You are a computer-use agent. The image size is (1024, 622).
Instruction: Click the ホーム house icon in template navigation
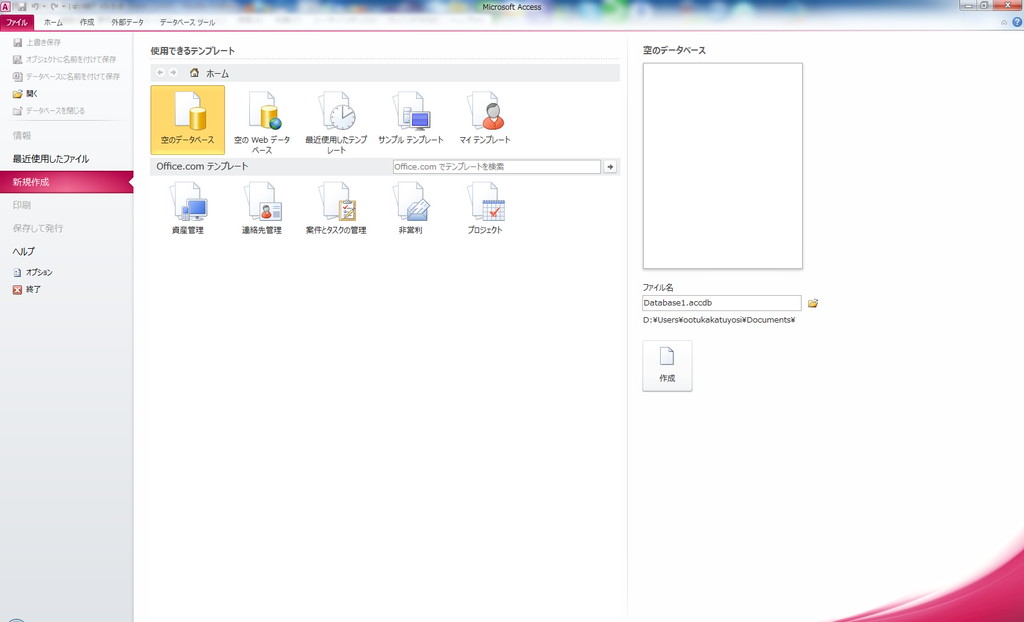coord(194,73)
